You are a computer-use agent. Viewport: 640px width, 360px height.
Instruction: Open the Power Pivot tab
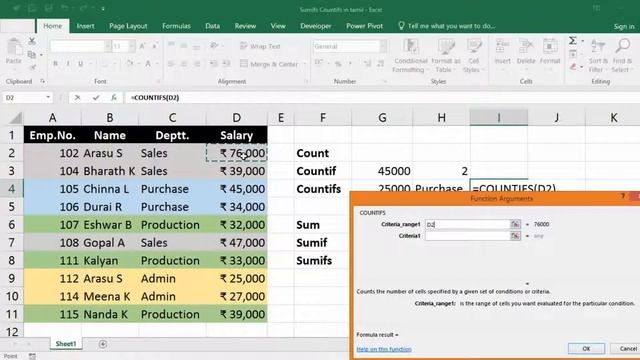pyautogui.click(x=364, y=26)
